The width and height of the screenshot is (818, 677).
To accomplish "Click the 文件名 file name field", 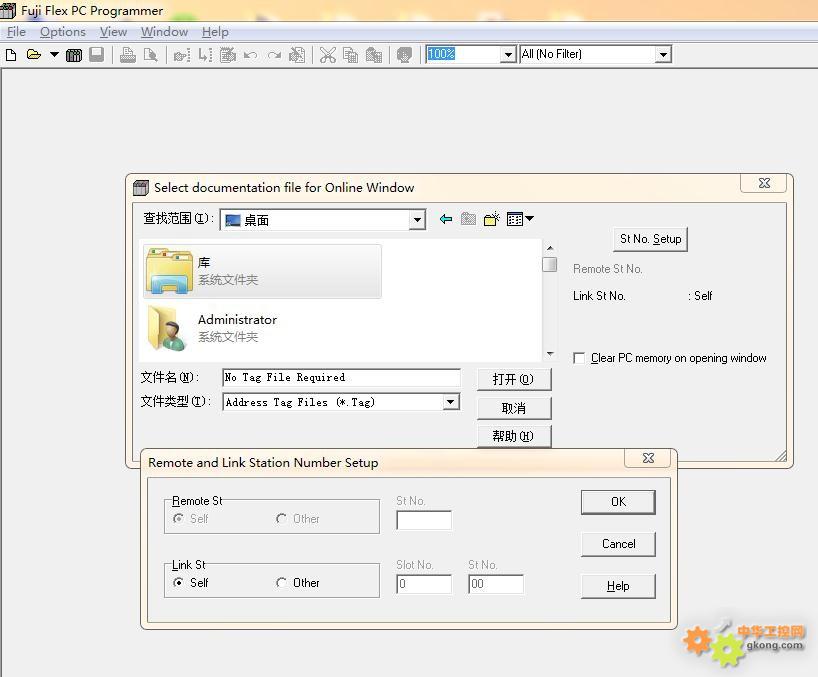I will point(341,377).
